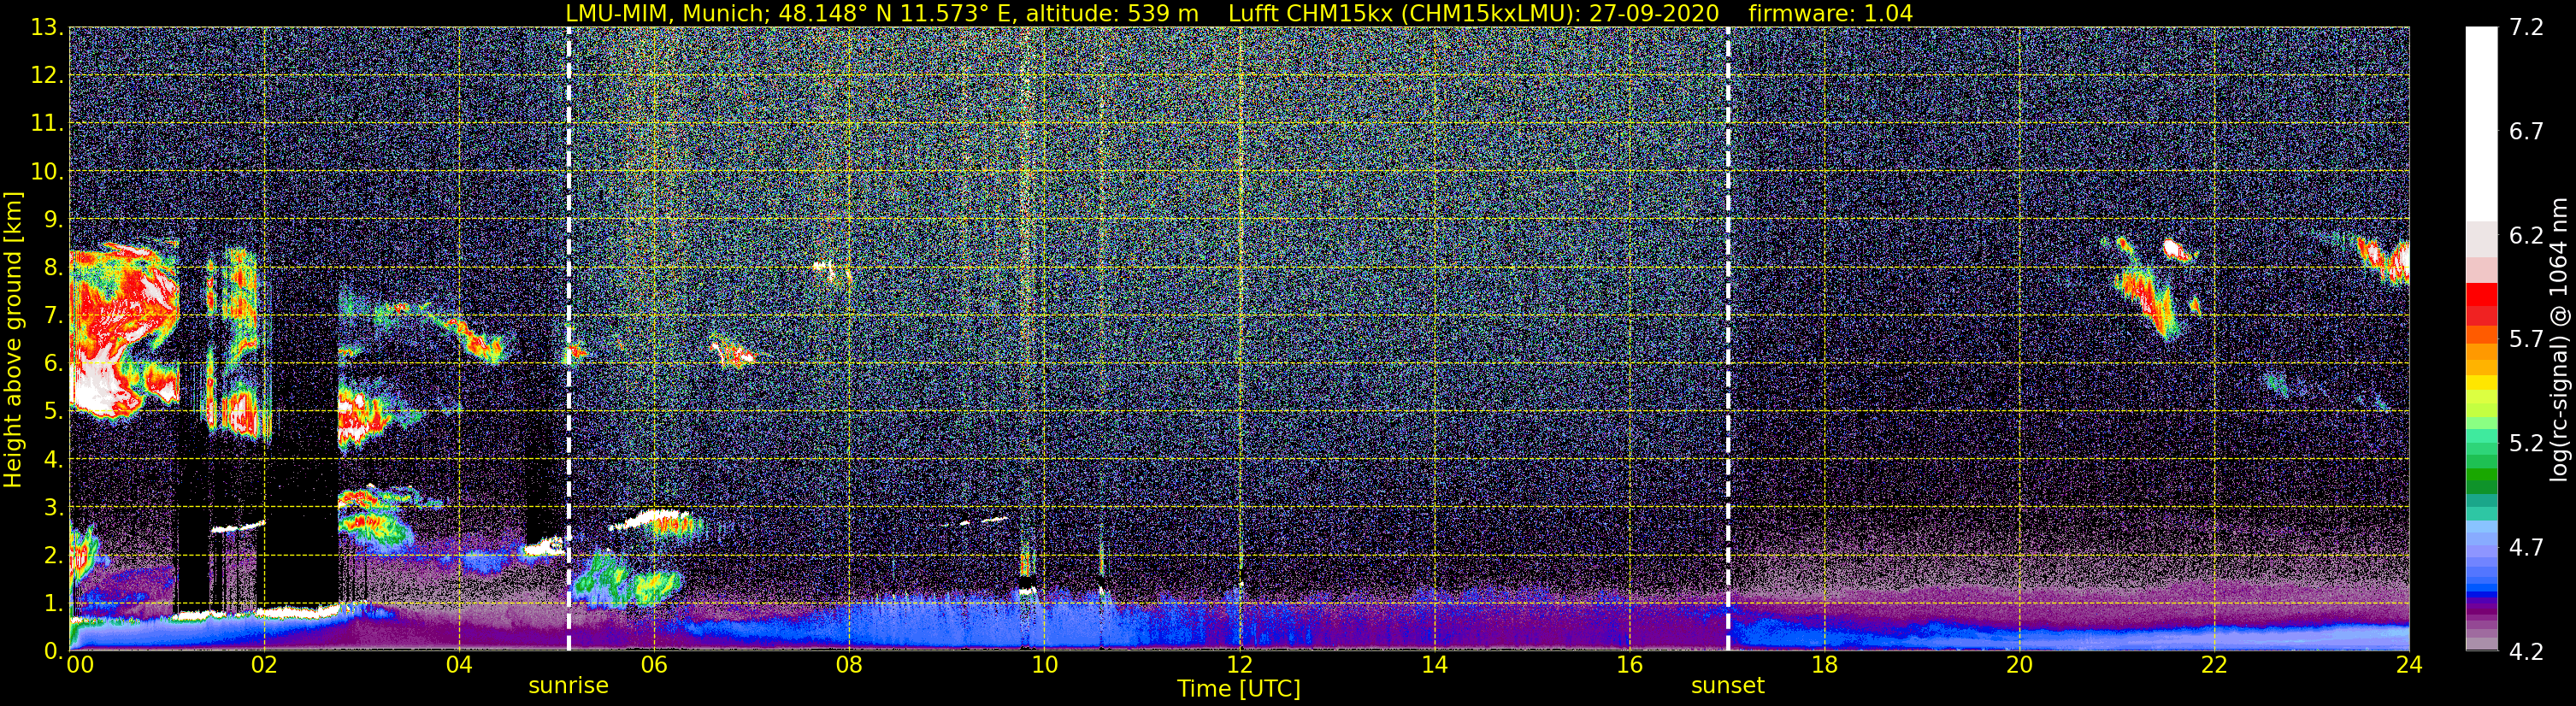The height and width of the screenshot is (706, 2576).
Task: Click the 24 time axis tick label
Action: click(2409, 665)
